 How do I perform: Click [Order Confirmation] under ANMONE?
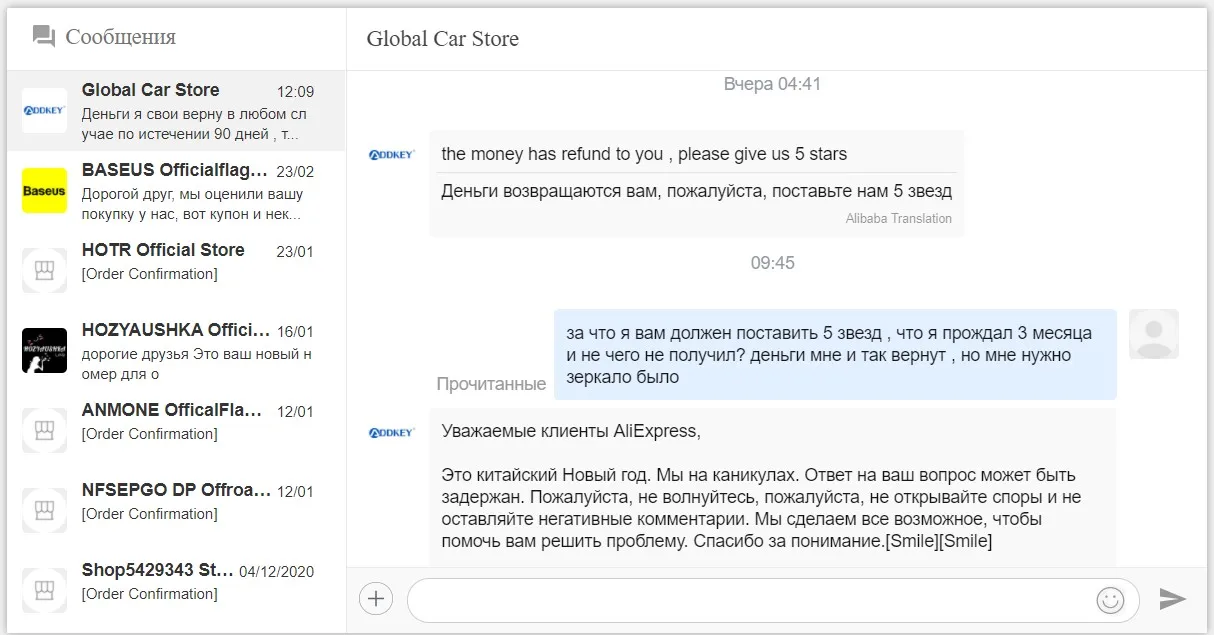point(150,434)
